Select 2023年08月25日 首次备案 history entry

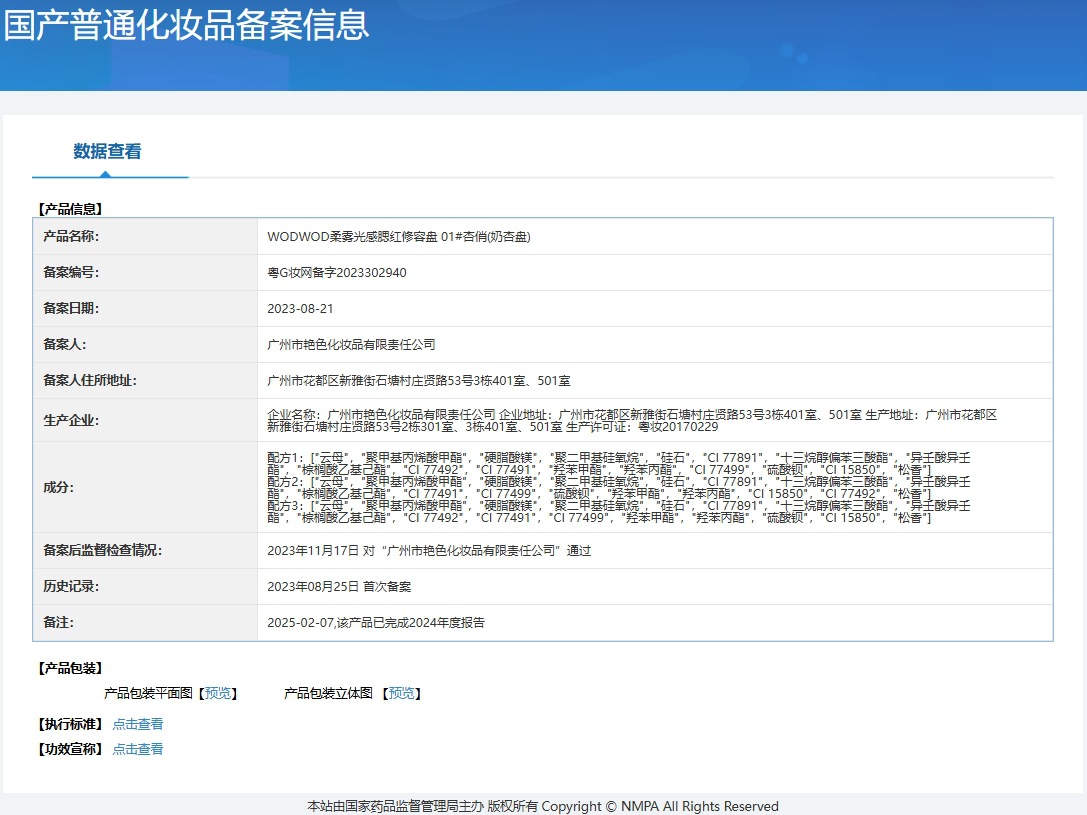click(x=339, y=587)
